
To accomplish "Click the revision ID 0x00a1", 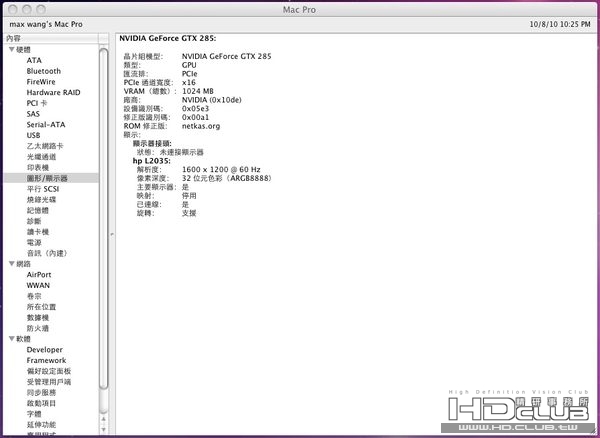I will [x=196, y=117].
